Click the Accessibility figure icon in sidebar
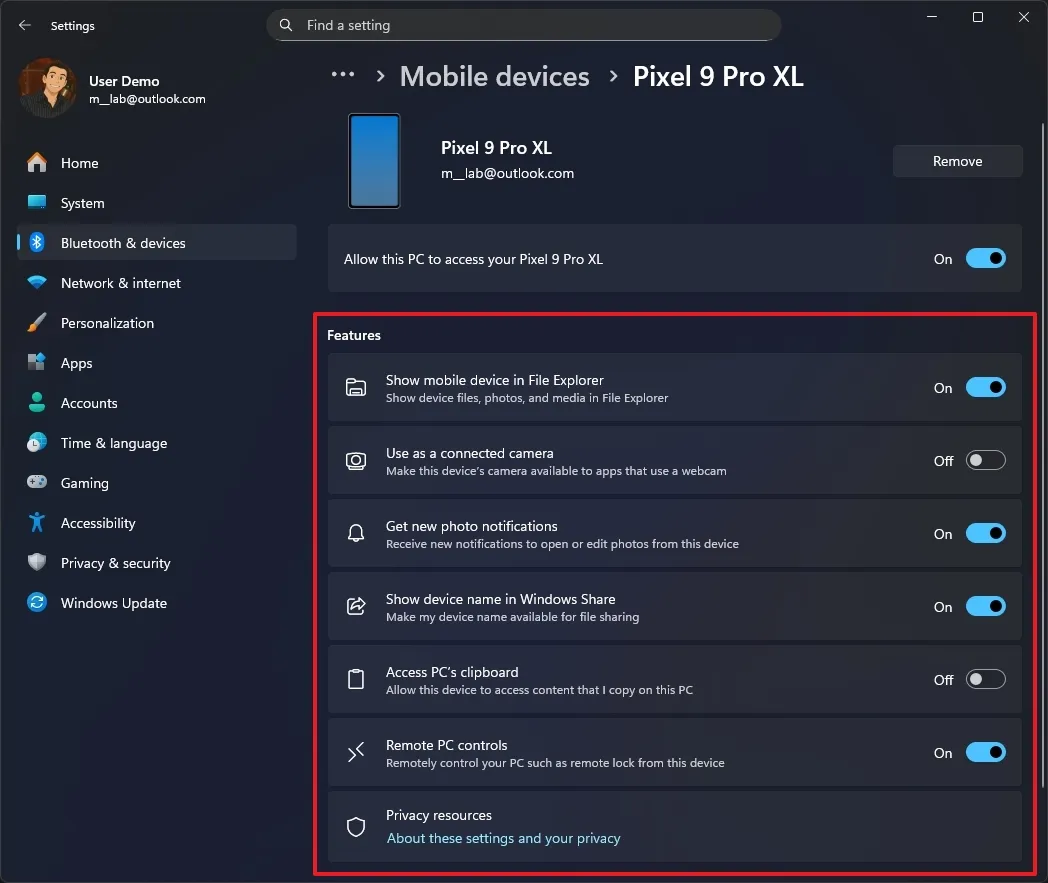Image resolution: width=1048 pixels, height=883 pixels. point(37,523)
